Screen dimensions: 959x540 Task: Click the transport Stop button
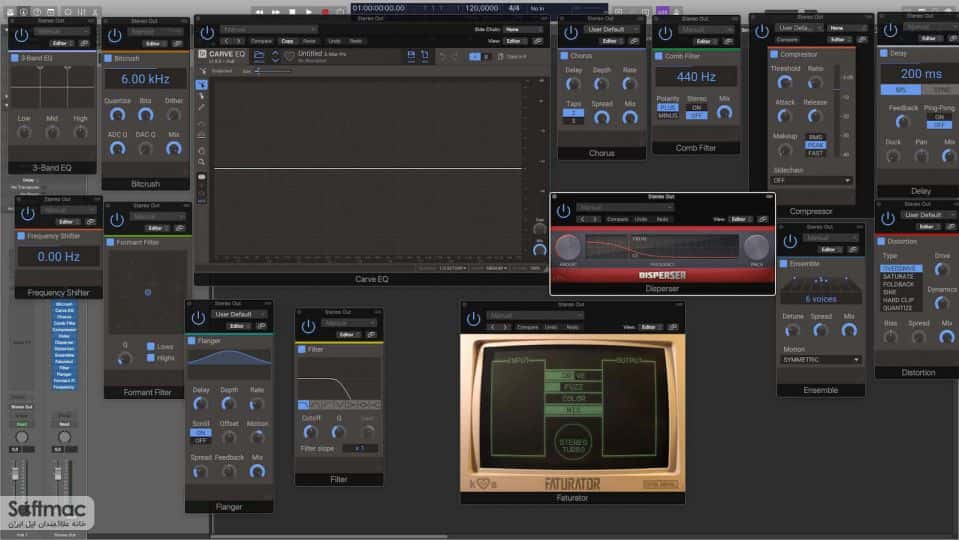292,11
